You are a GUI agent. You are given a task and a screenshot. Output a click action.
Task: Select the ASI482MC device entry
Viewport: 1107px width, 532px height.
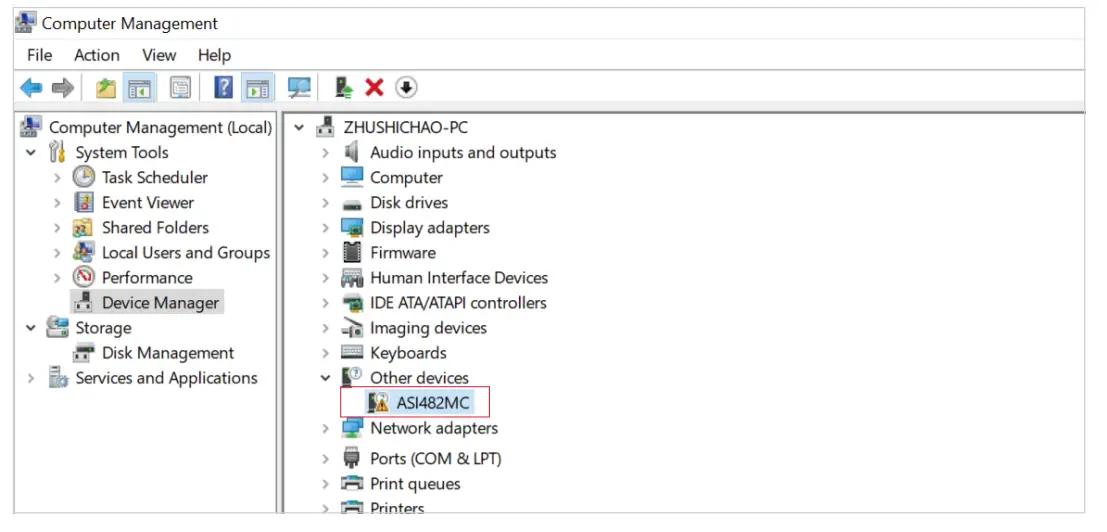pyautogui.click(x=432, y=403)
